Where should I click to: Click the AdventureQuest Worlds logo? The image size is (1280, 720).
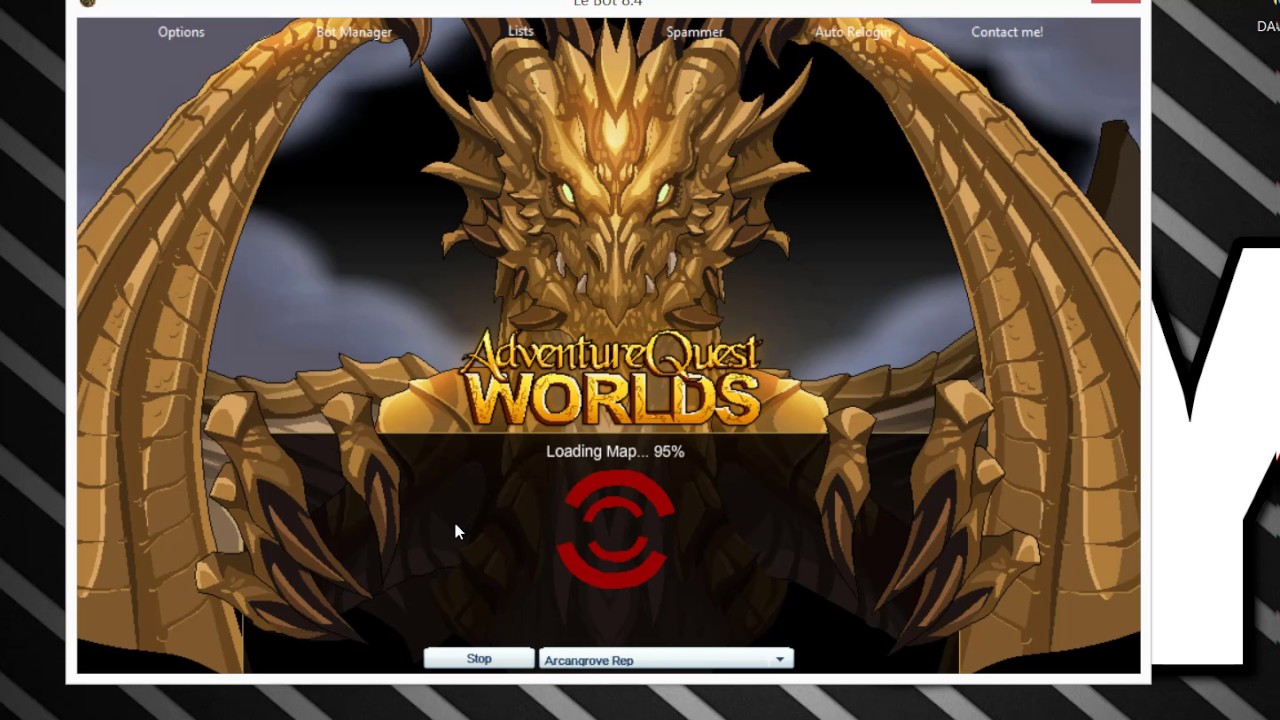point(612,380)
